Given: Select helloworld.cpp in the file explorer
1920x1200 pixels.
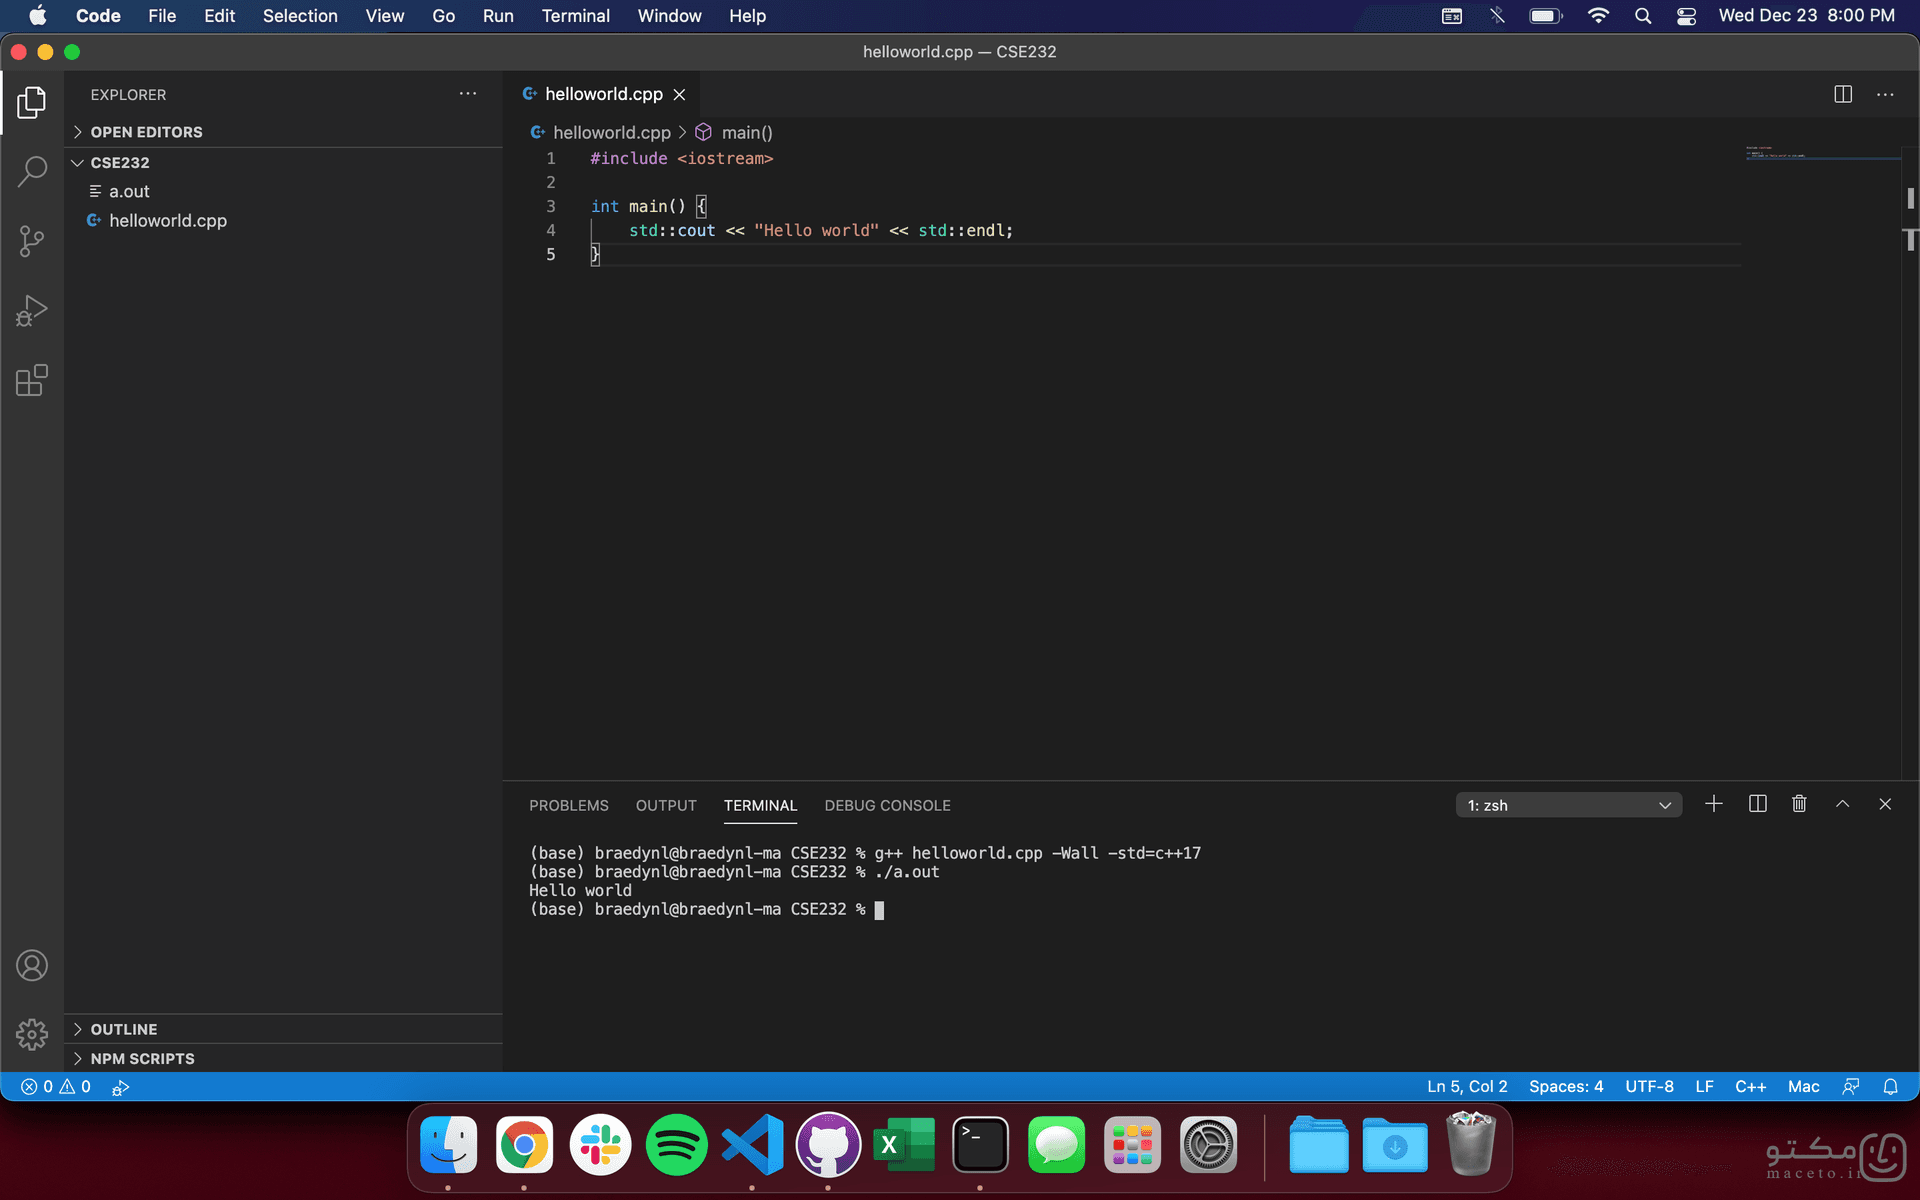Looking at the screenshot, I should pos(284,220).
